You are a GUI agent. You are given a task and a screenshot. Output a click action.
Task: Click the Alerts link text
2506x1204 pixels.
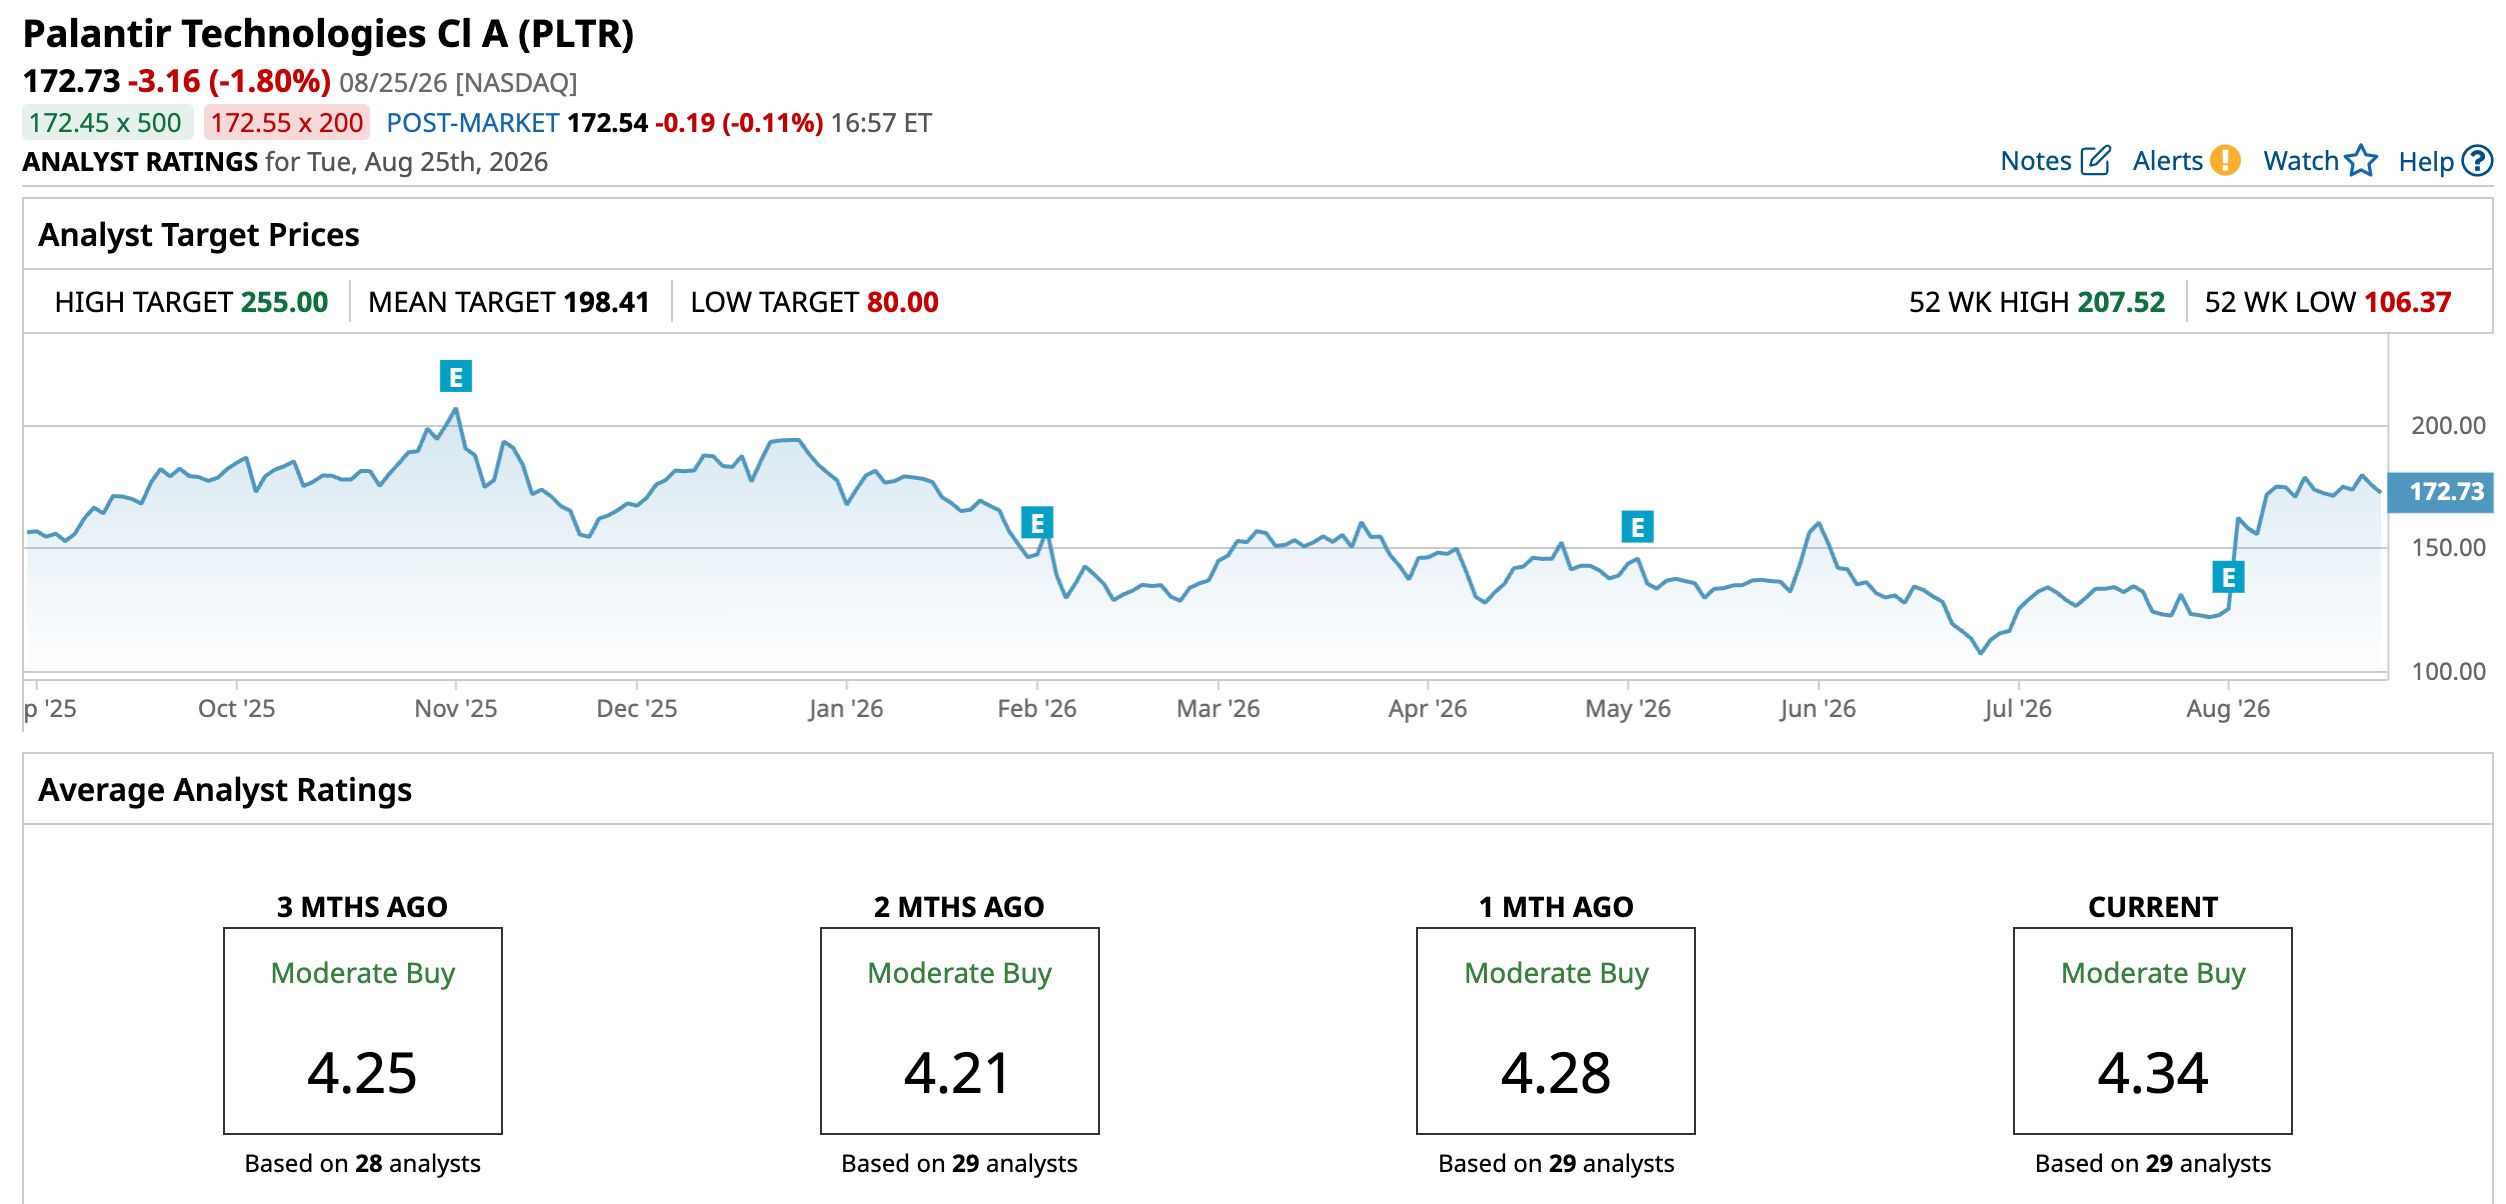point(2167,161)
